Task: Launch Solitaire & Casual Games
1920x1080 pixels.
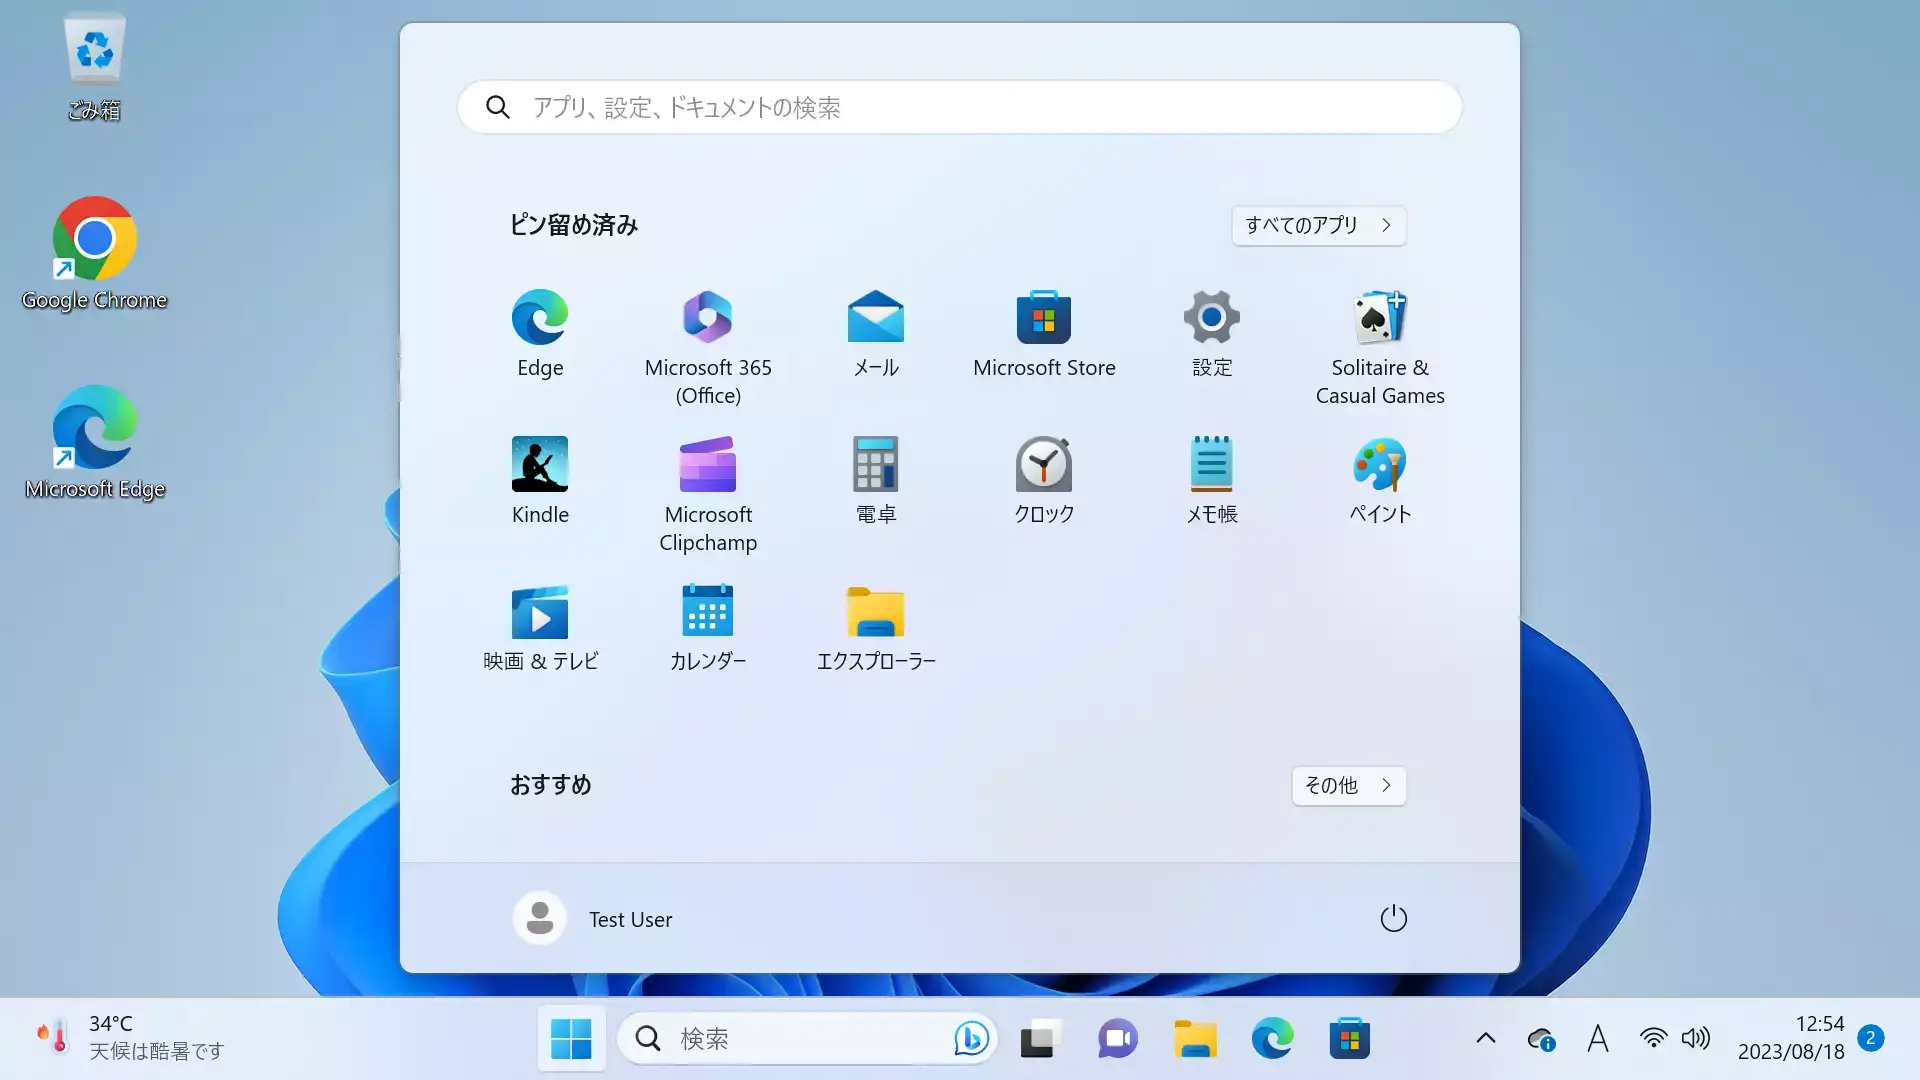Action: tap(1380, 347)
